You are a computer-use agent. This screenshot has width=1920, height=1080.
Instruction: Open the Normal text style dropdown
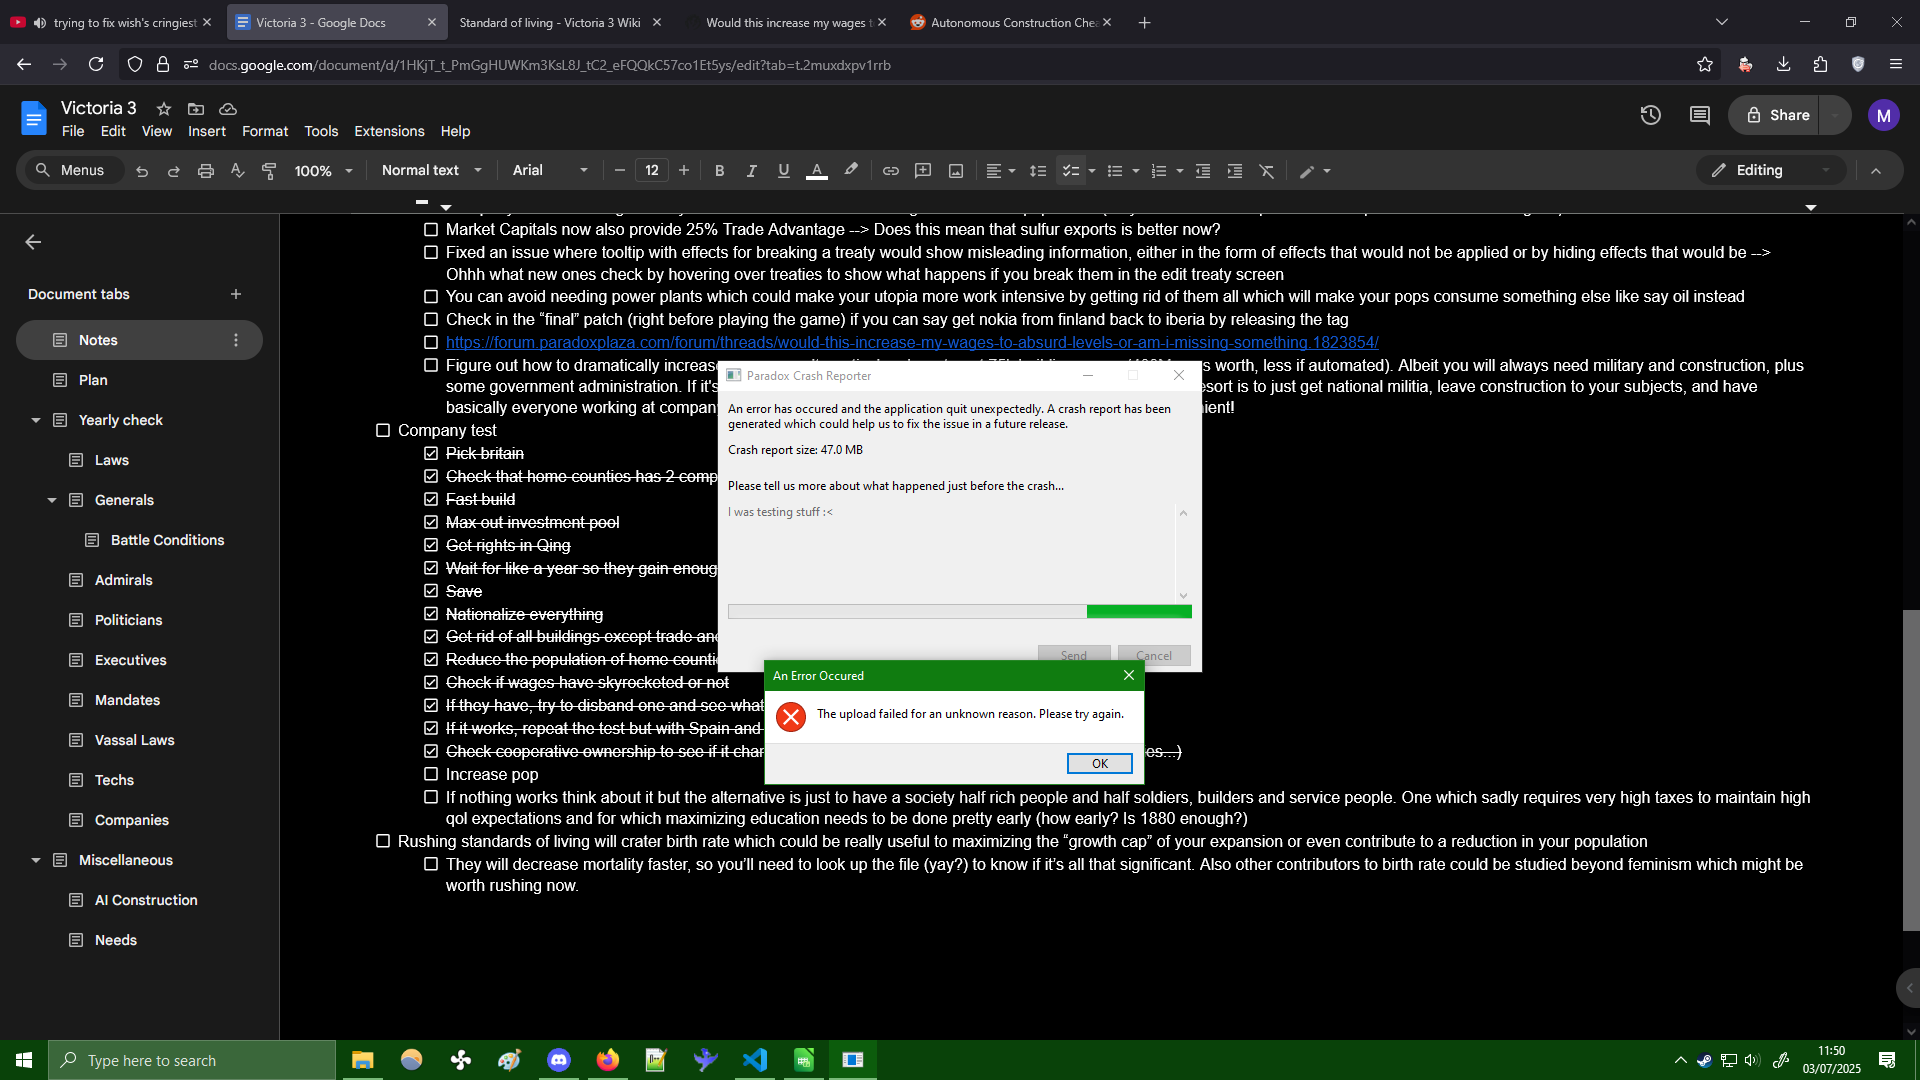pyautogui.click(x=432, y=170)
